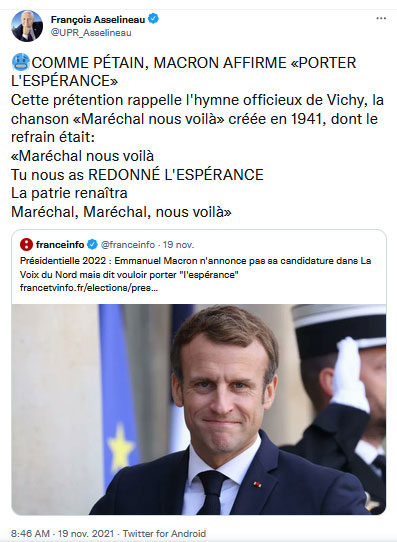Click franceinfo's verified checkmark badge
Screen dimensions: 397x542
tap(92, 245)
